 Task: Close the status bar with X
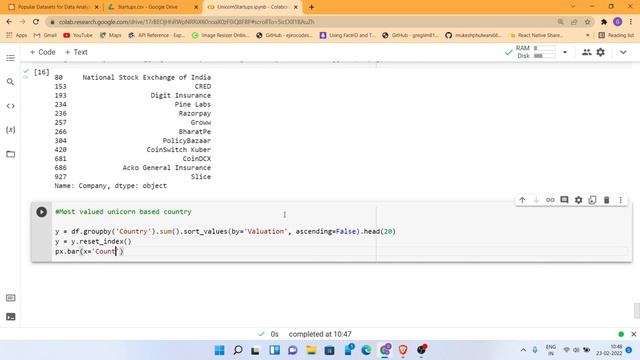tap(633, 334)
